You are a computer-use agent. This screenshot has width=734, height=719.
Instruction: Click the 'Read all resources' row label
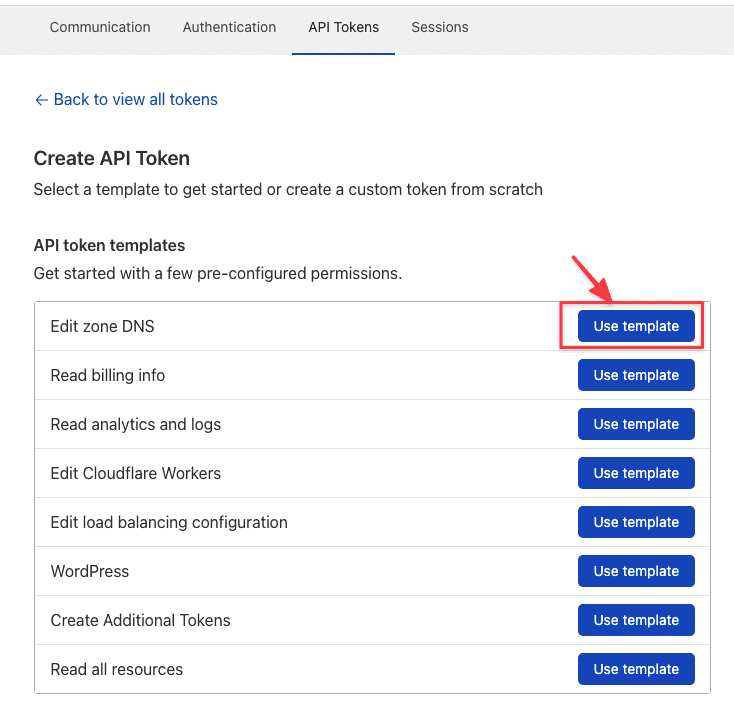[117, 669]
